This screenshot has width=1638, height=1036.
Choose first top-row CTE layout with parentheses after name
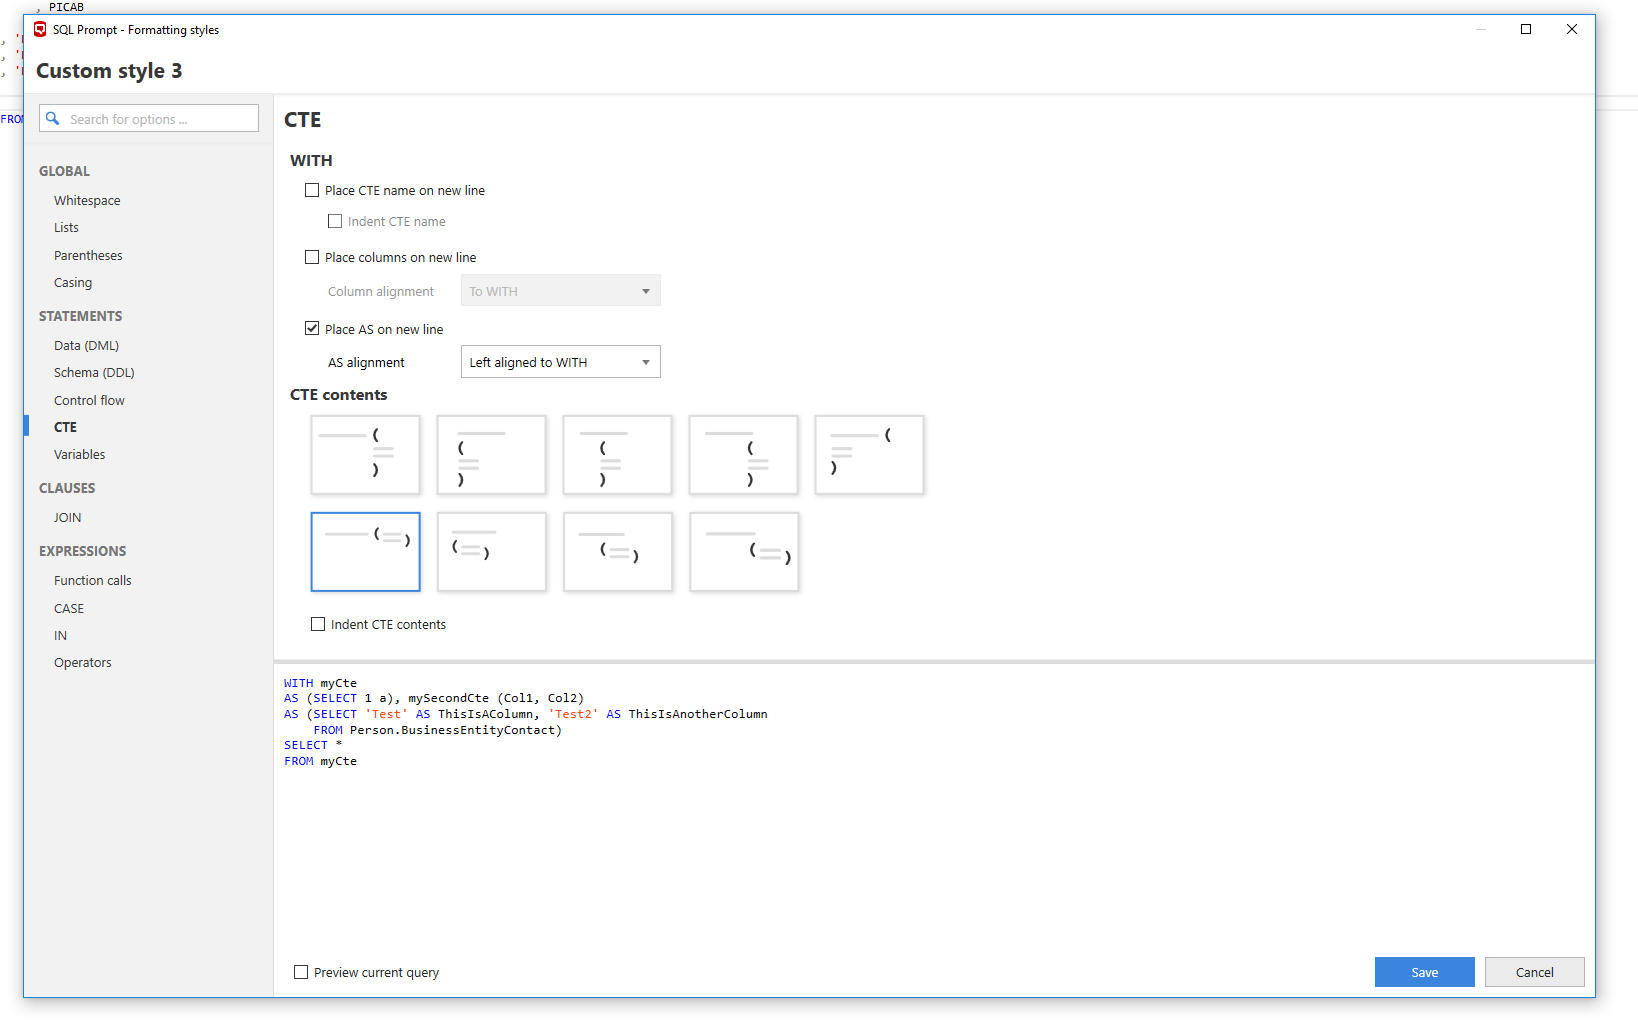point(365,455)
